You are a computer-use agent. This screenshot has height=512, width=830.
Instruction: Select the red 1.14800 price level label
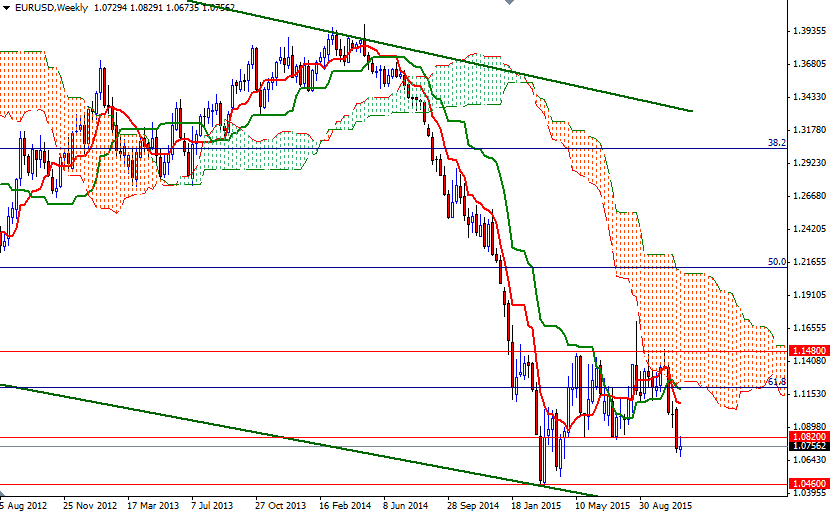pos(809,351)
